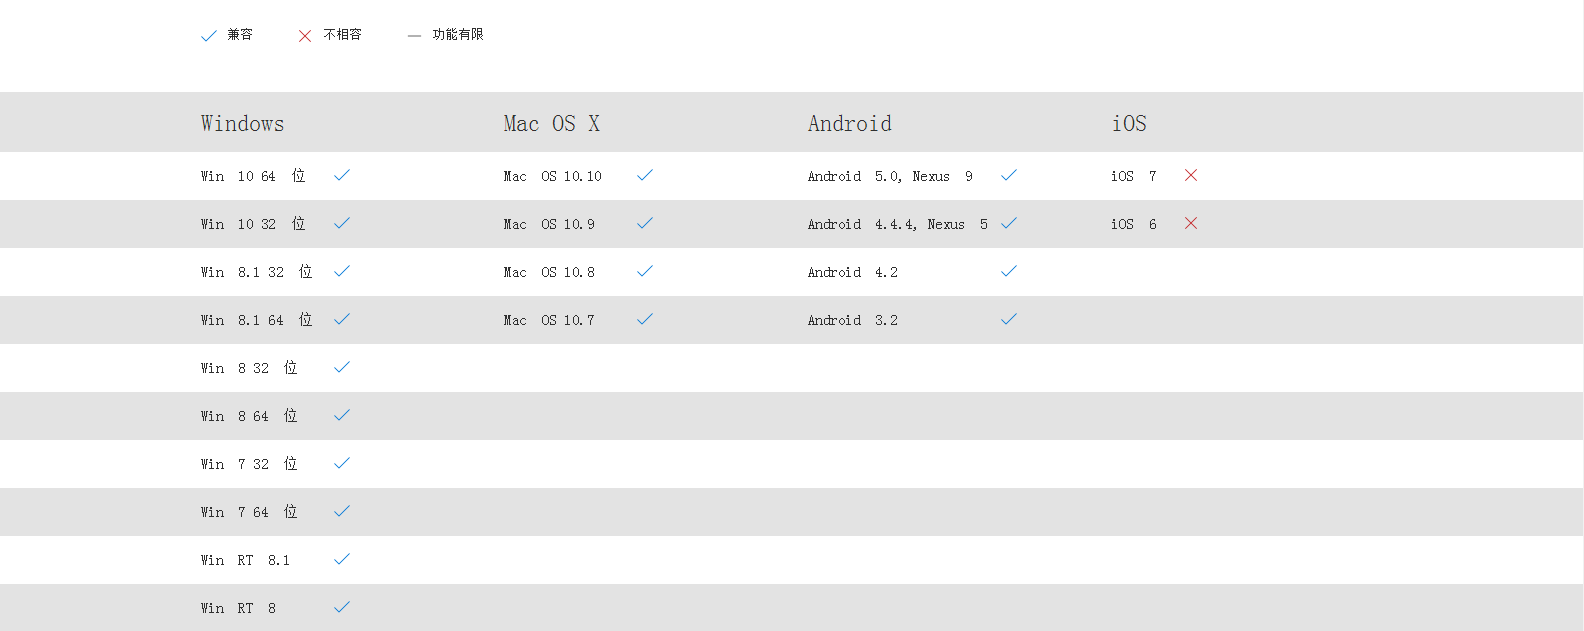Click the checkmark in the Win RT 8.1 row

pos(342,559)
